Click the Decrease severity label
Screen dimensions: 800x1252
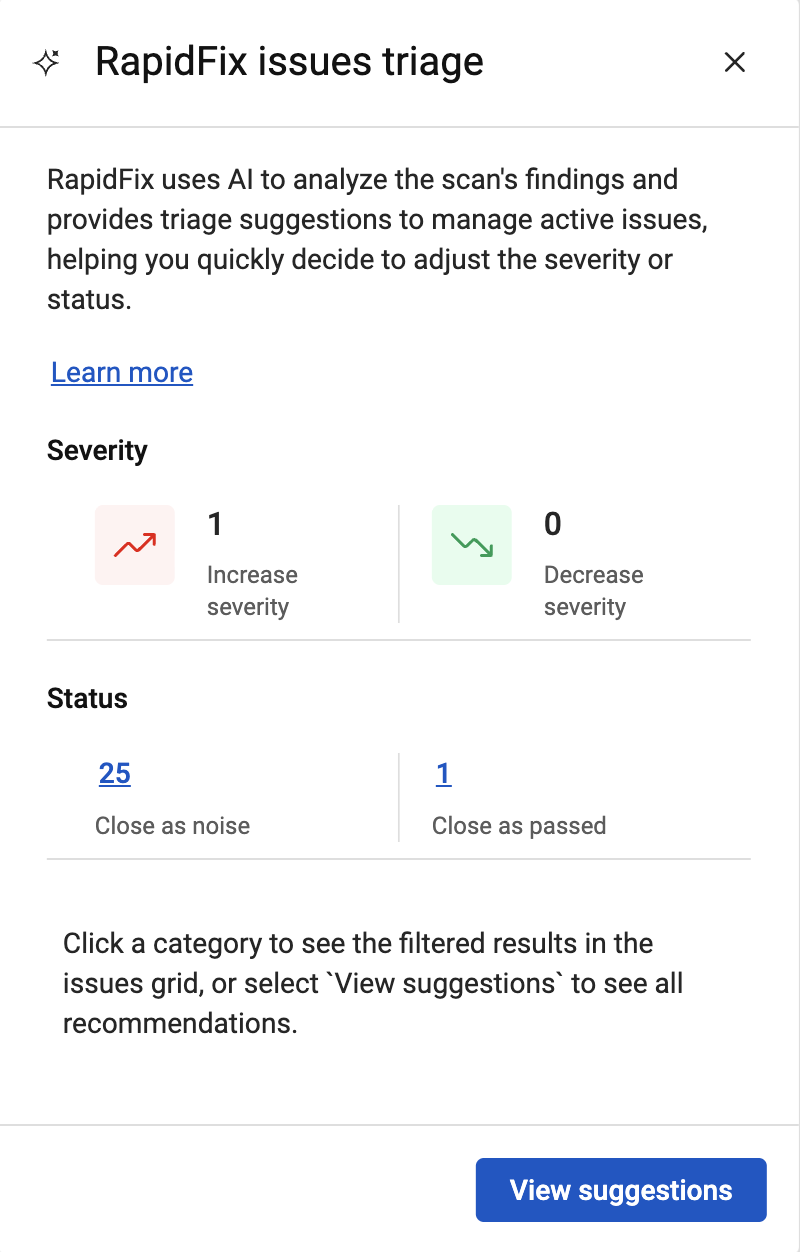pos(594,591)
